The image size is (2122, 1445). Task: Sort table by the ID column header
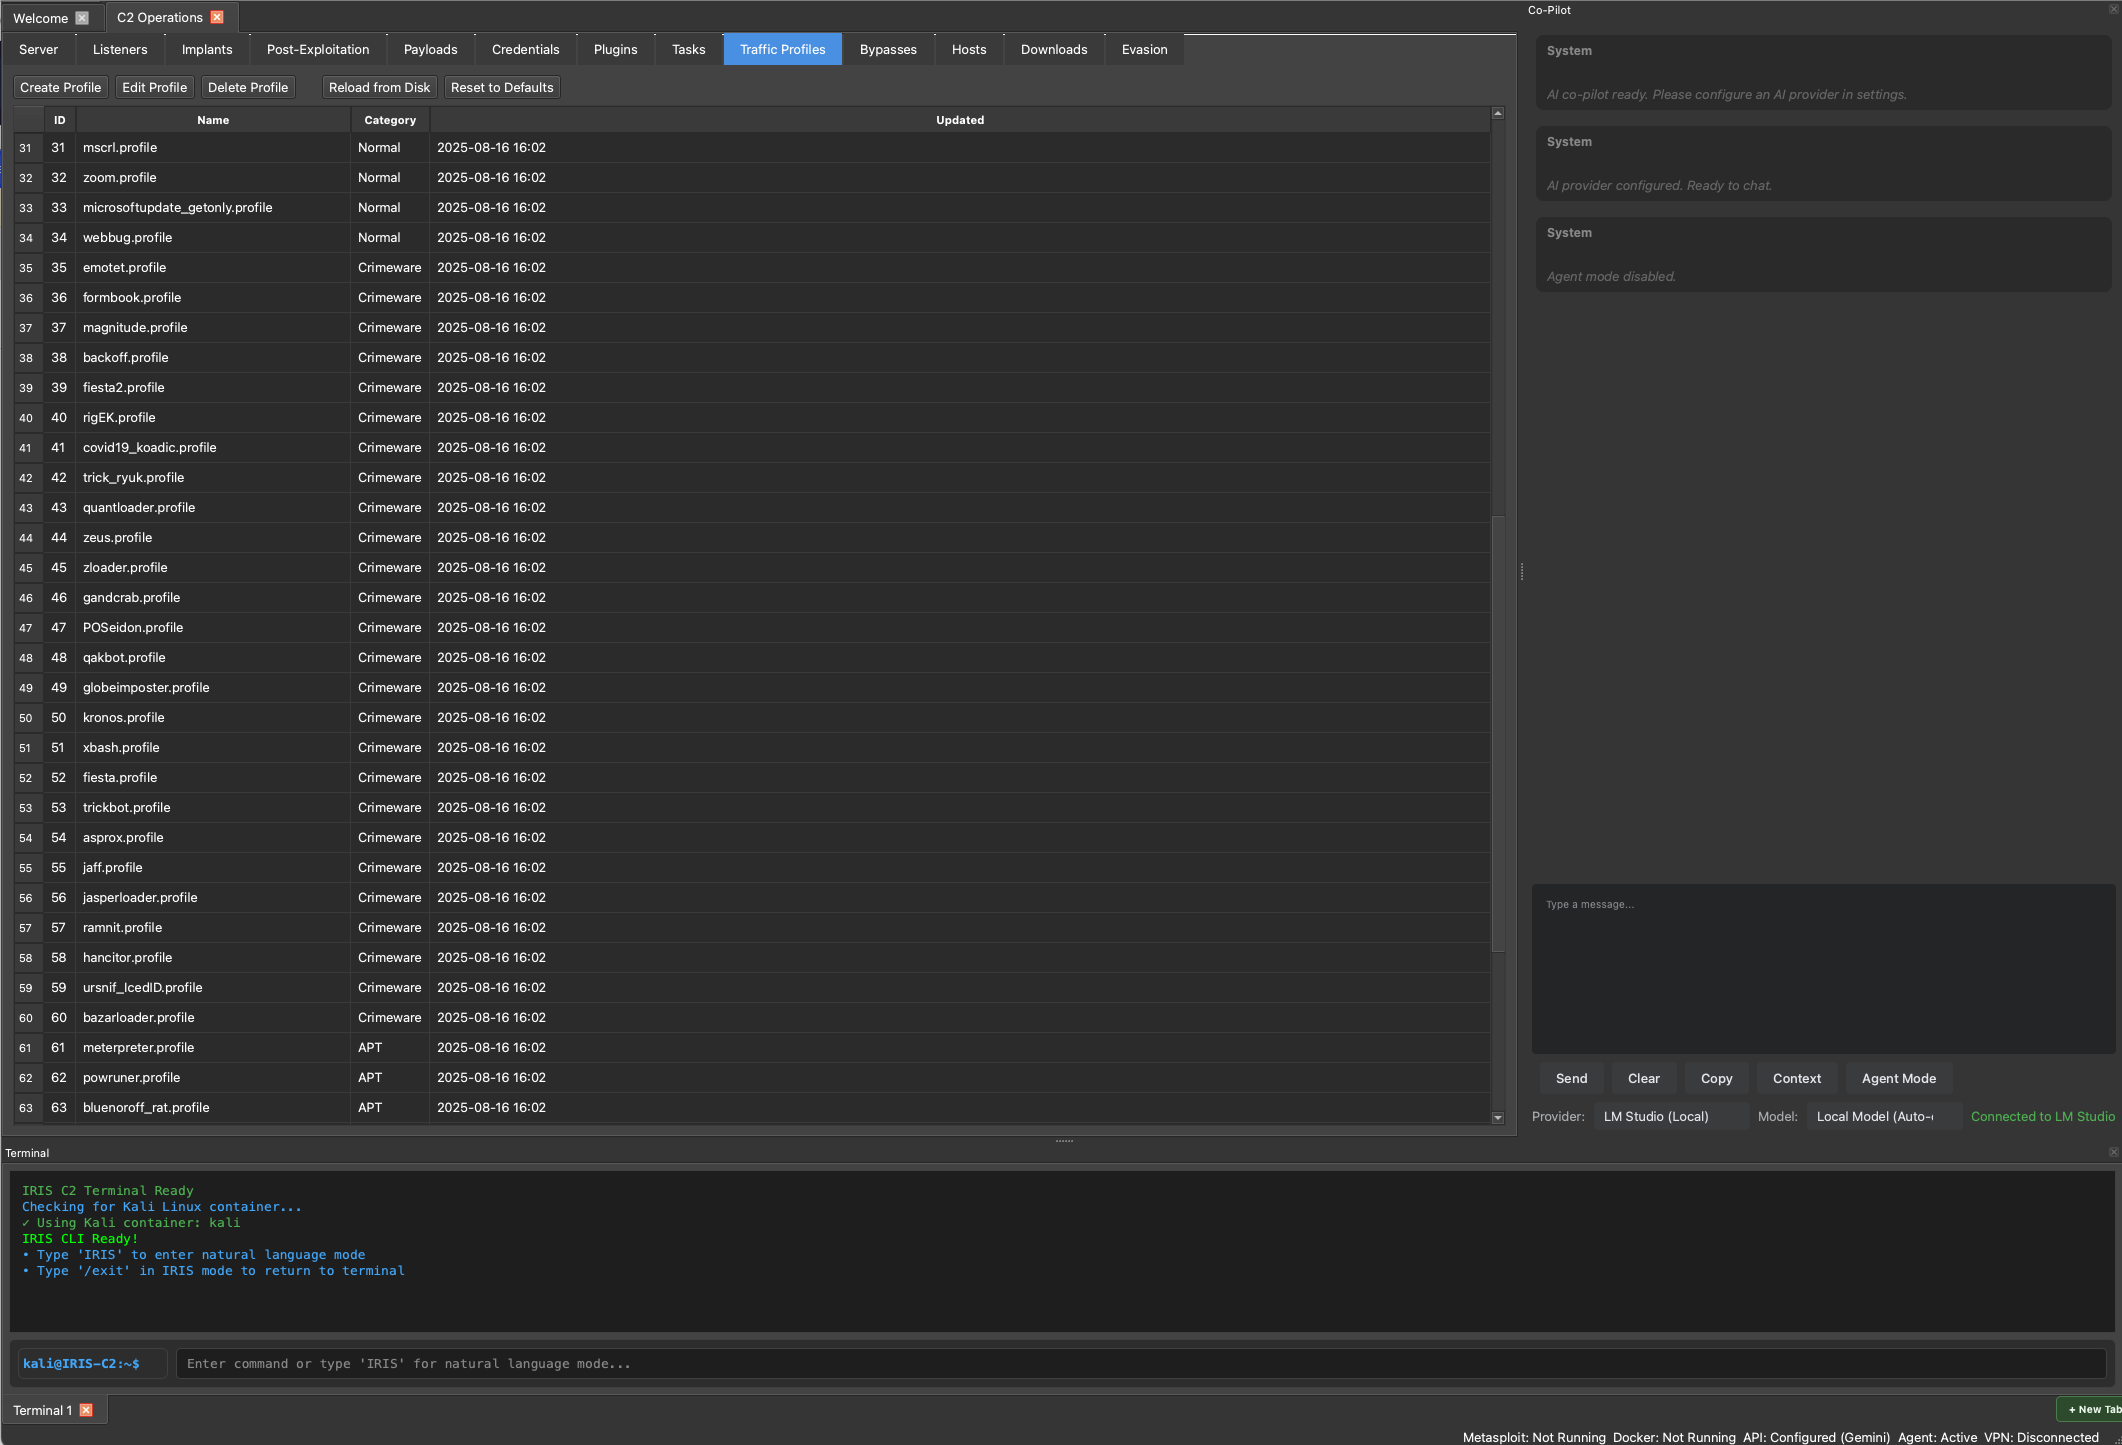click(x=60, y=120)
